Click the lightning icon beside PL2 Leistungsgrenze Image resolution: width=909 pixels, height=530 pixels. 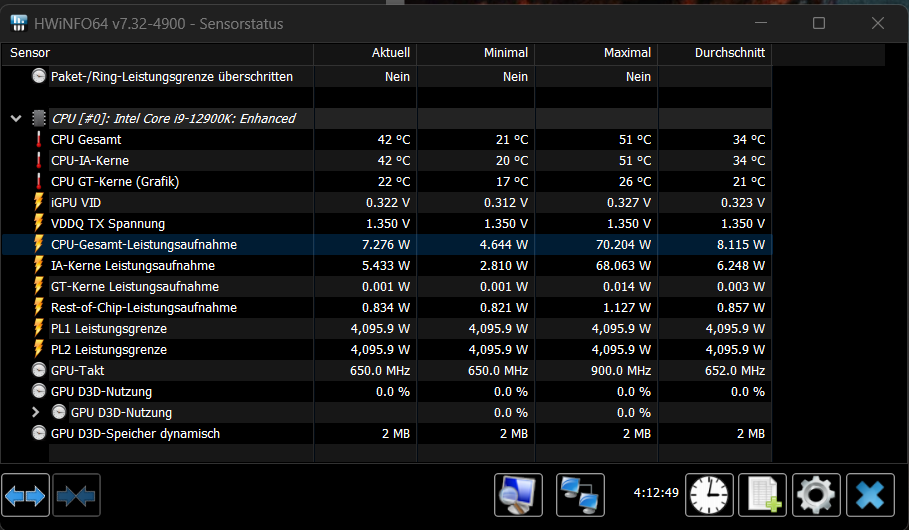click(x=39, y=349)
